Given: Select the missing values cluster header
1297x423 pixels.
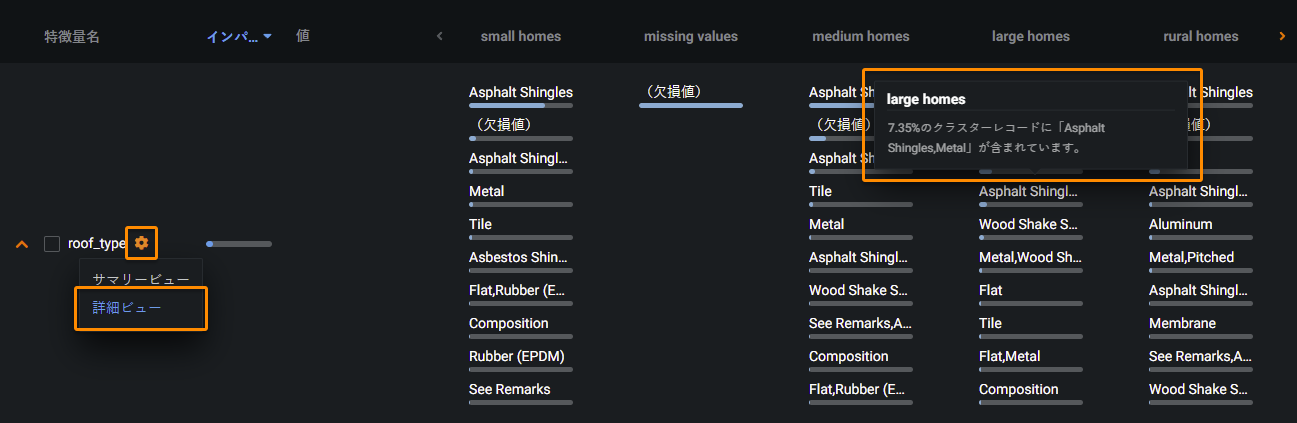Looking at the screenshot, I should 690,37.
